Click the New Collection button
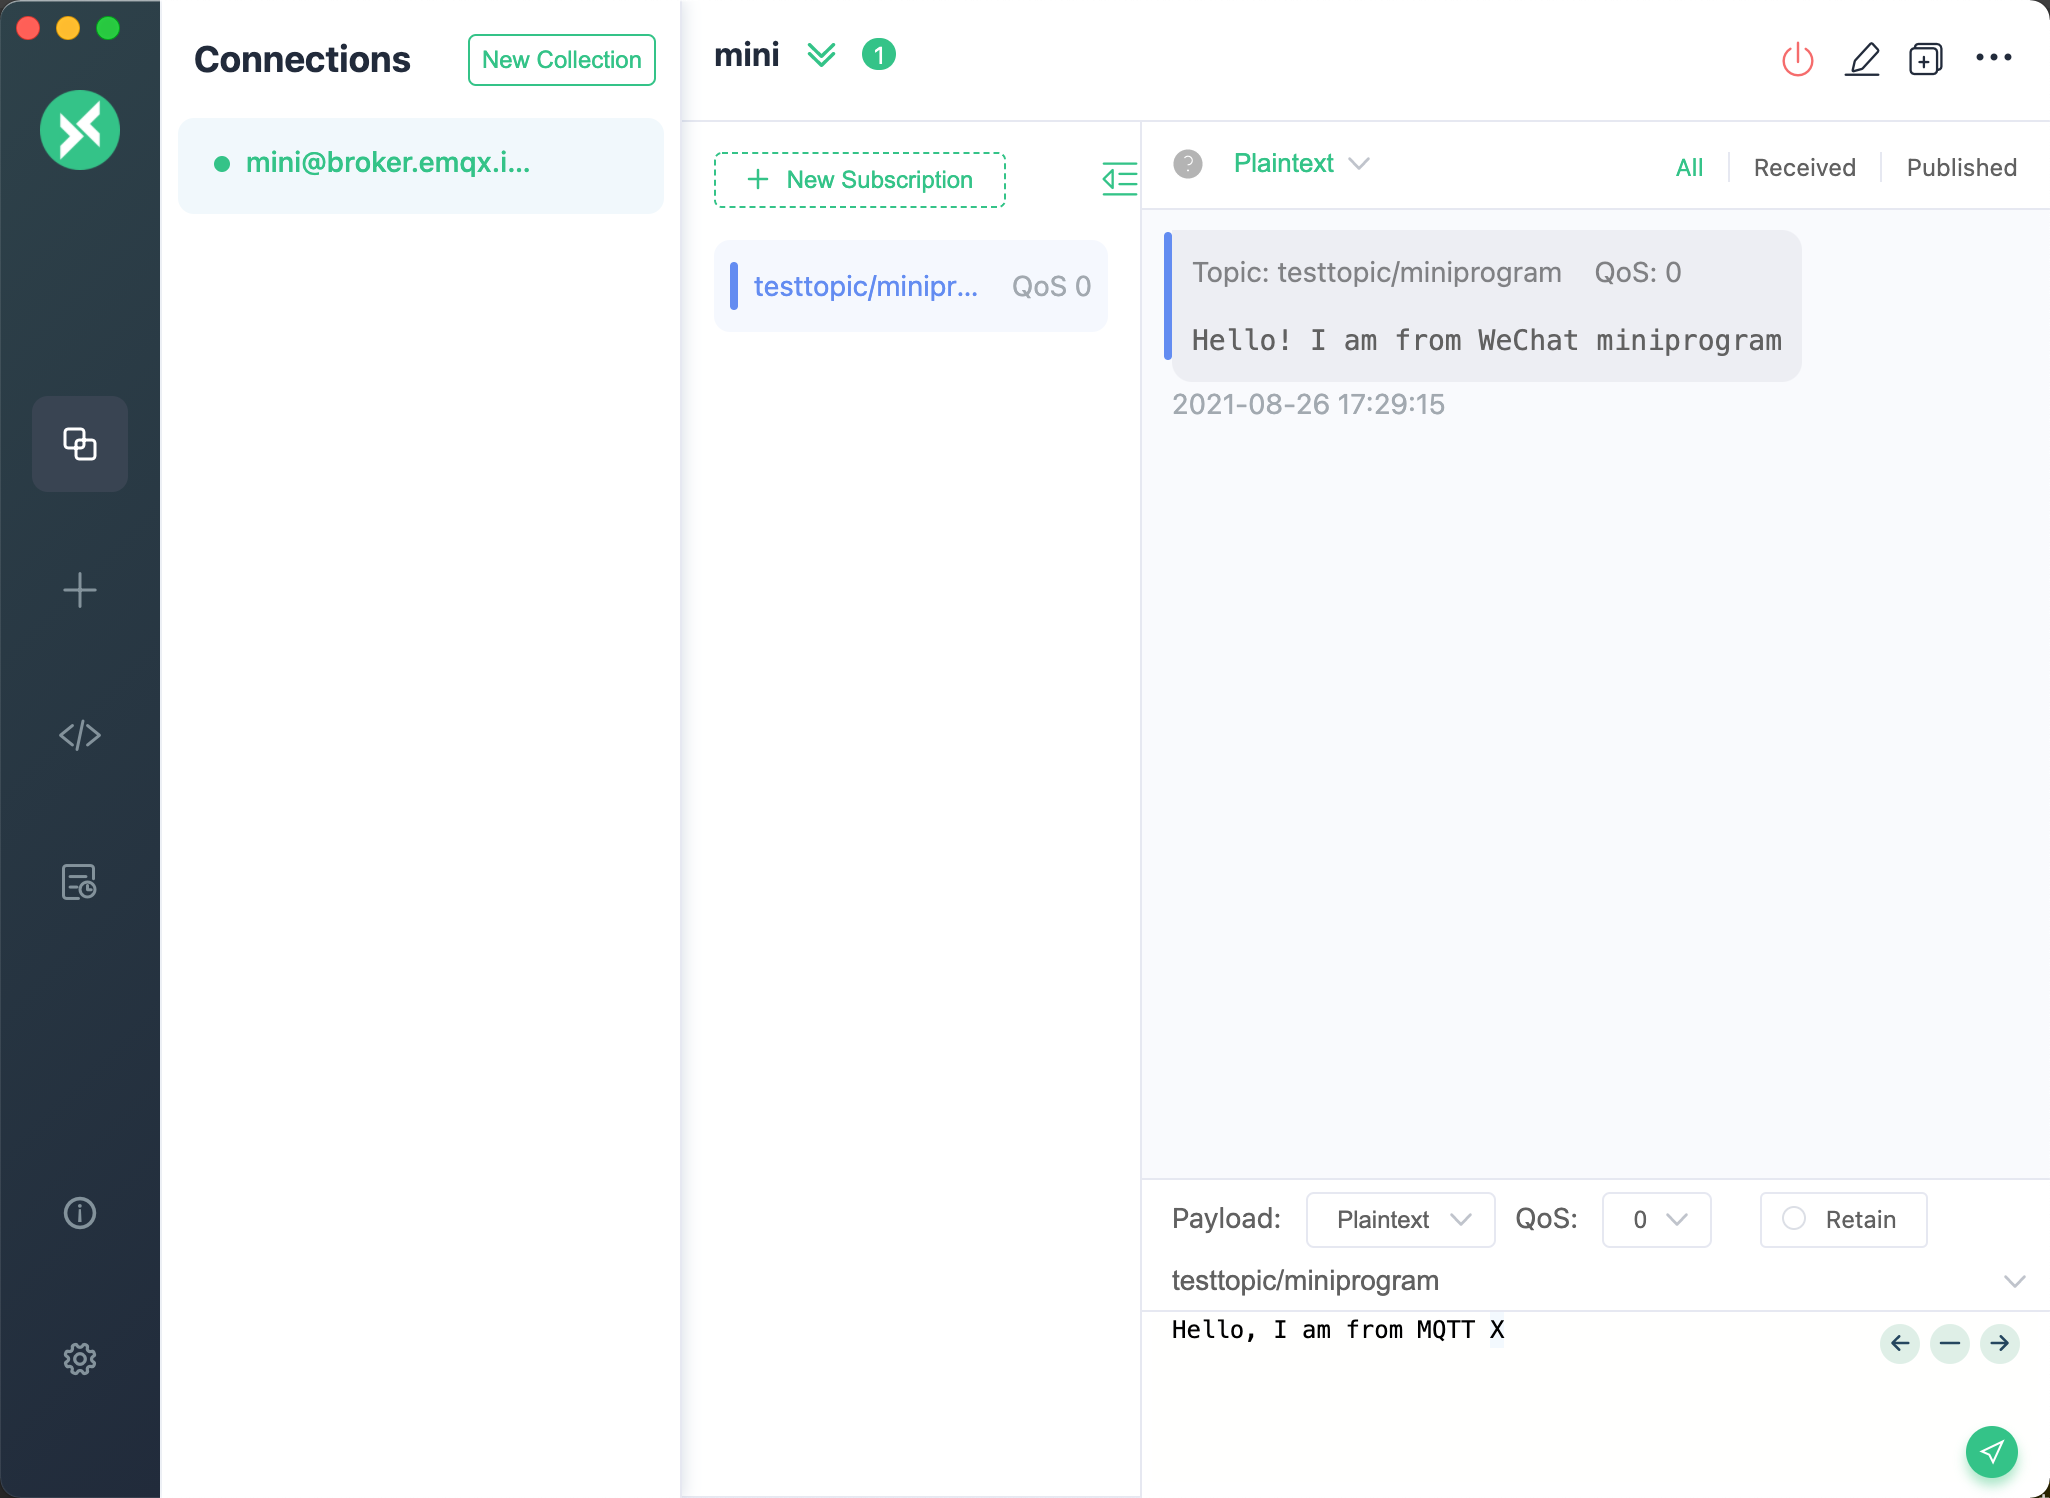The image size is (2050, 1498). (561, 60)
